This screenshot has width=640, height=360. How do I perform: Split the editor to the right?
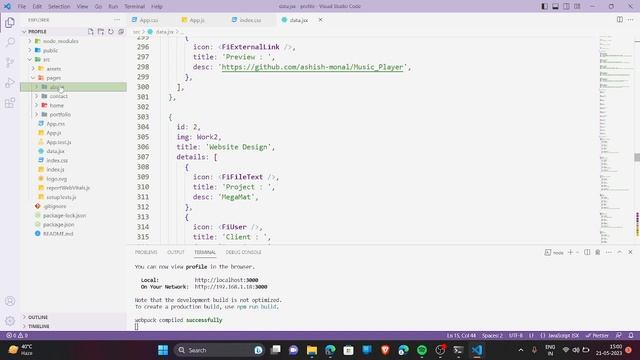pyautogui.click(x=620, y=20)
